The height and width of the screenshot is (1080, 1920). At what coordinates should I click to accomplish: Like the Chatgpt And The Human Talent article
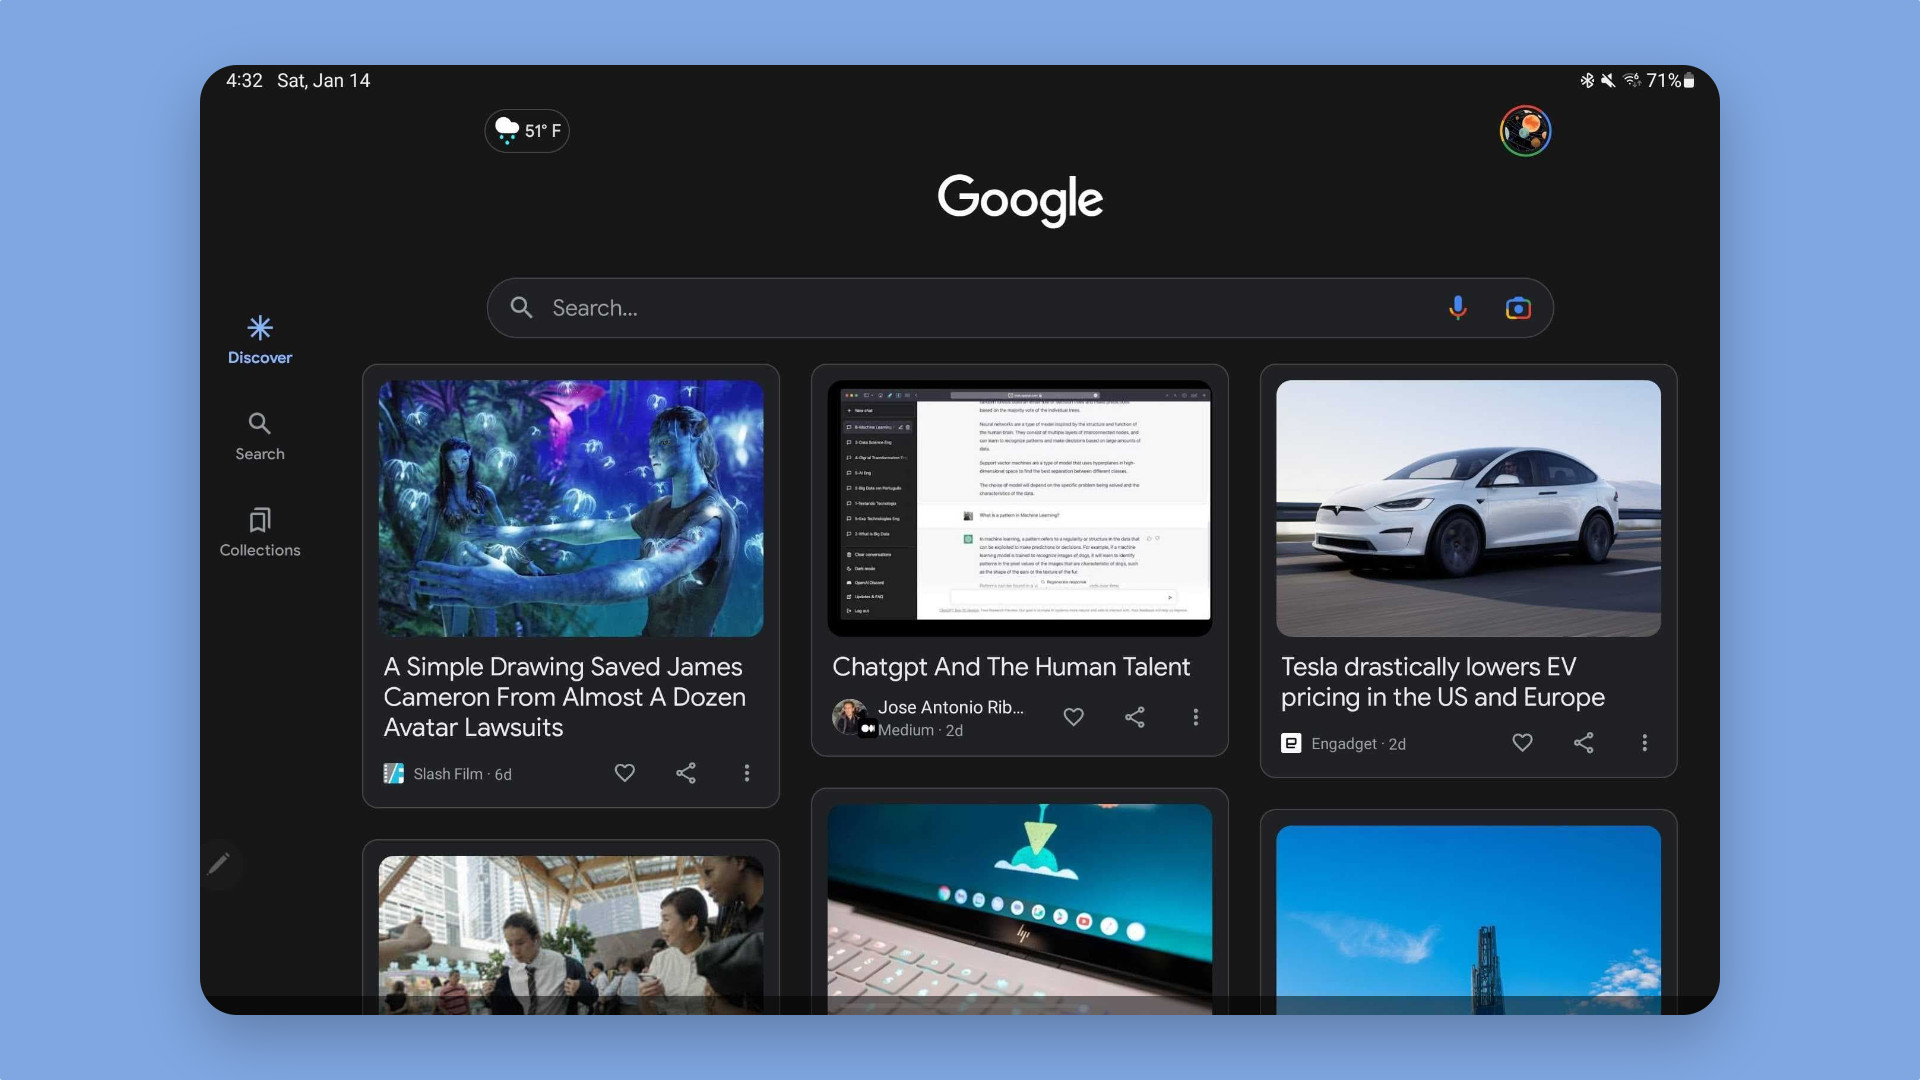click(x=1073, y=717)
